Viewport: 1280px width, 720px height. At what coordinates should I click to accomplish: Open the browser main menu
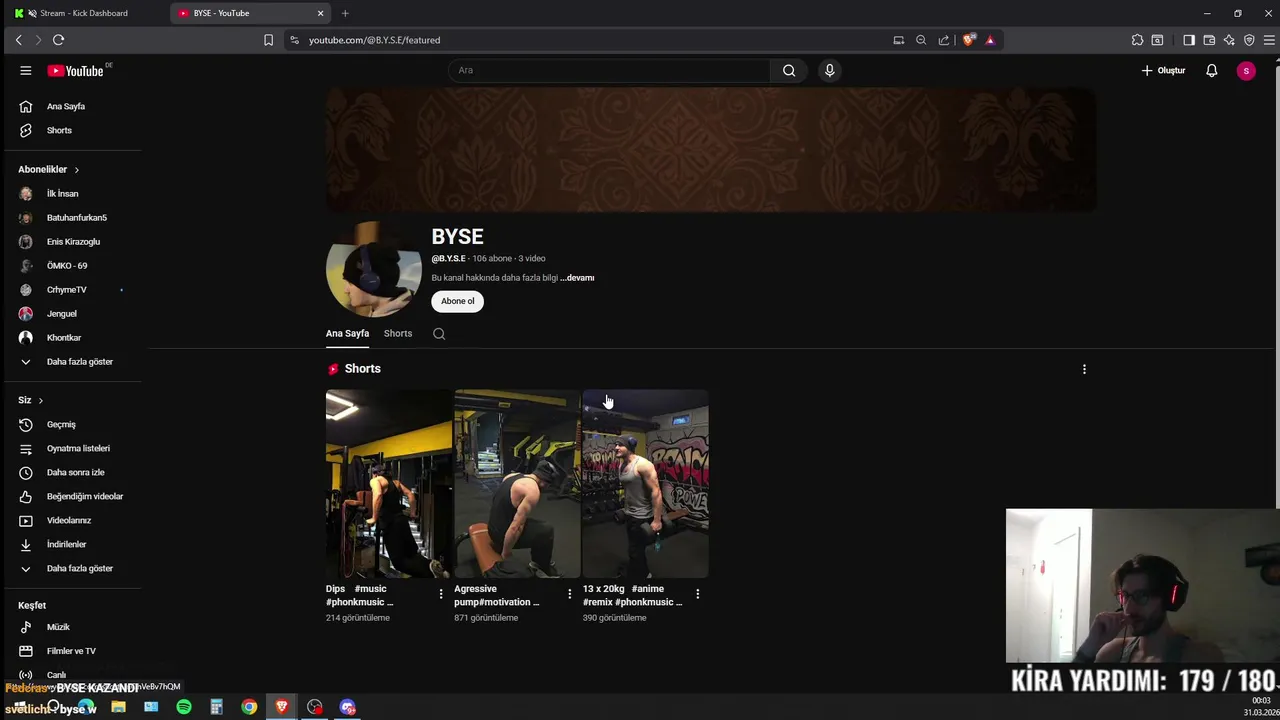(x=1270, y=40)
